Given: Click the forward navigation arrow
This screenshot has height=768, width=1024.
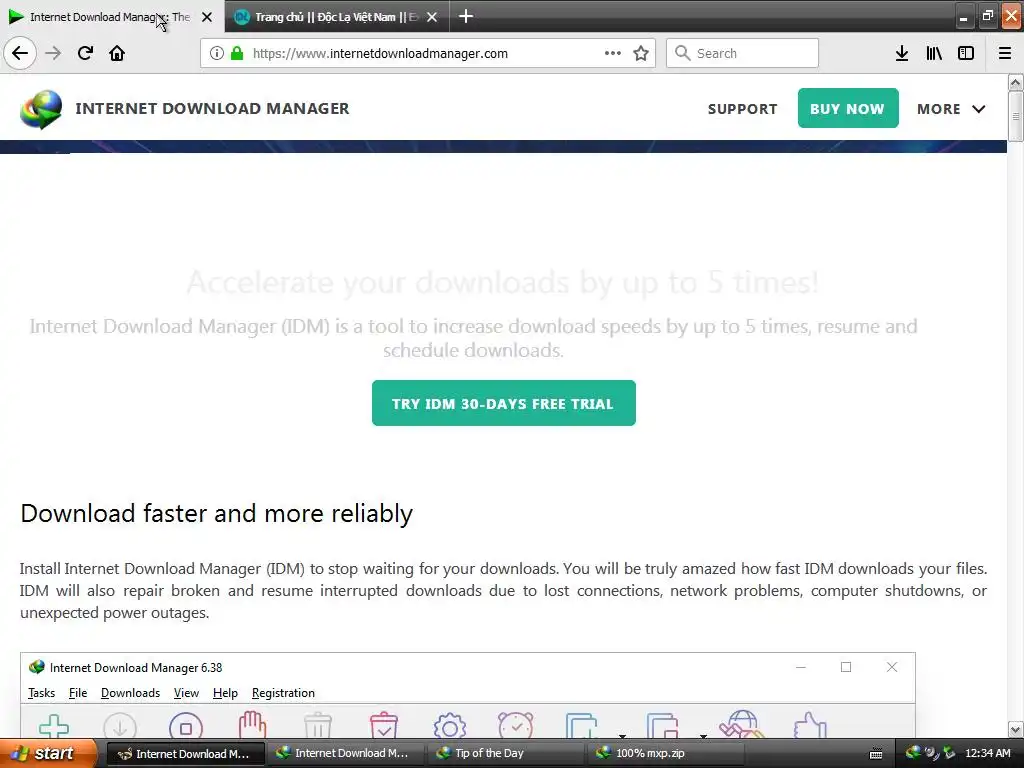Looking at the screenshot, I should coord(53,53).
